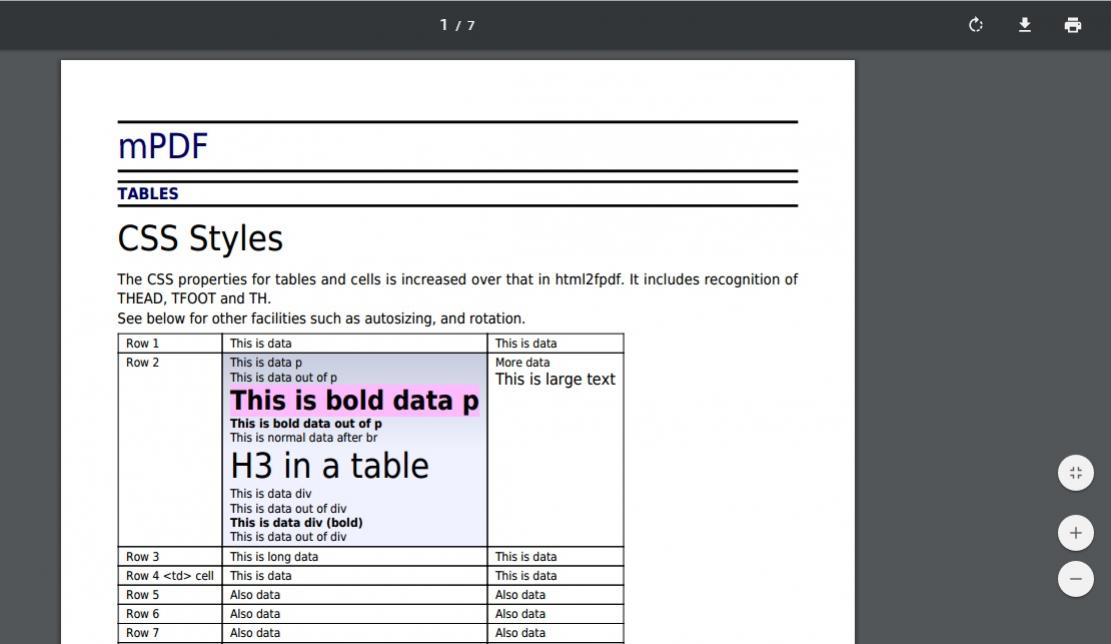Click 'This is data p' text
Image resolution: width=1111 pixels, height=644 pixels.
[266, 363]
